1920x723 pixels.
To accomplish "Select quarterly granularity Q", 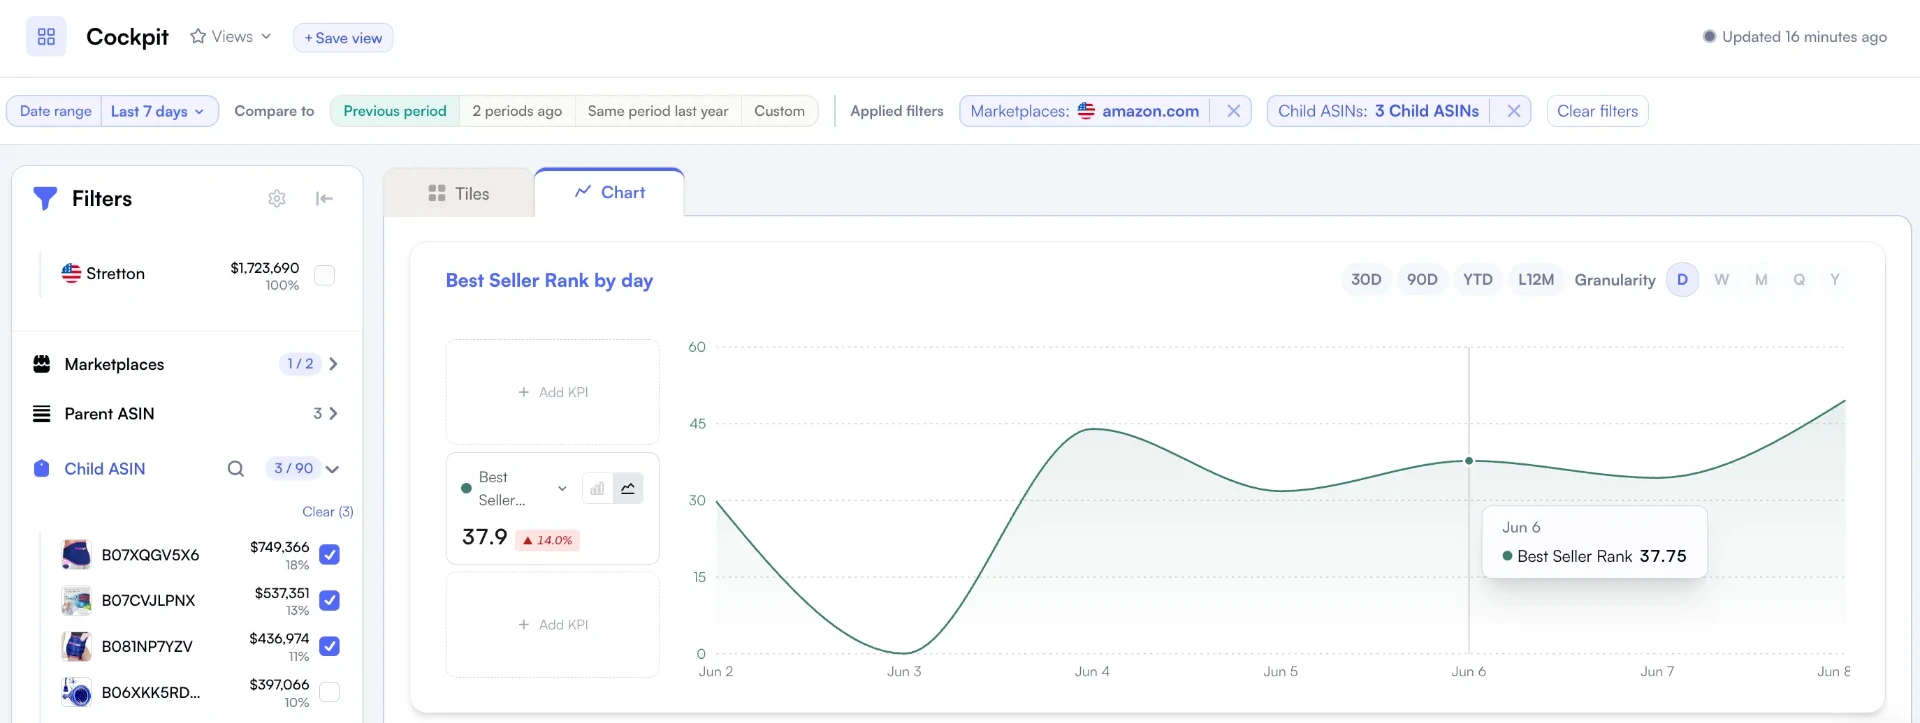I will (1799, 280).
